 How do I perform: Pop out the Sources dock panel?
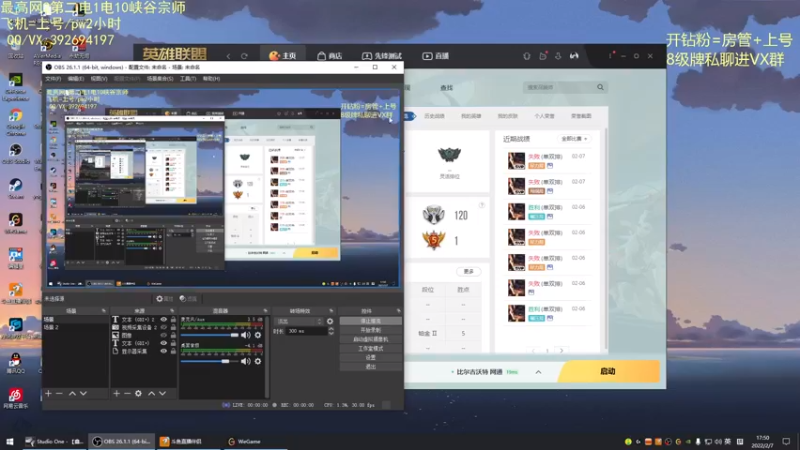(172, 311)
